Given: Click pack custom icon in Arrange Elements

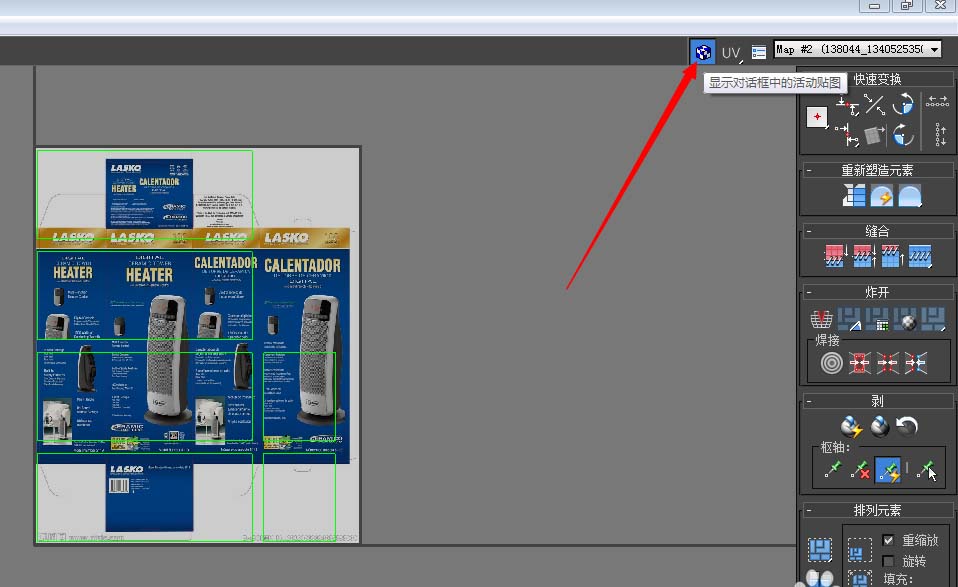Looking at the screenshot, I should [x=821, y=550].
